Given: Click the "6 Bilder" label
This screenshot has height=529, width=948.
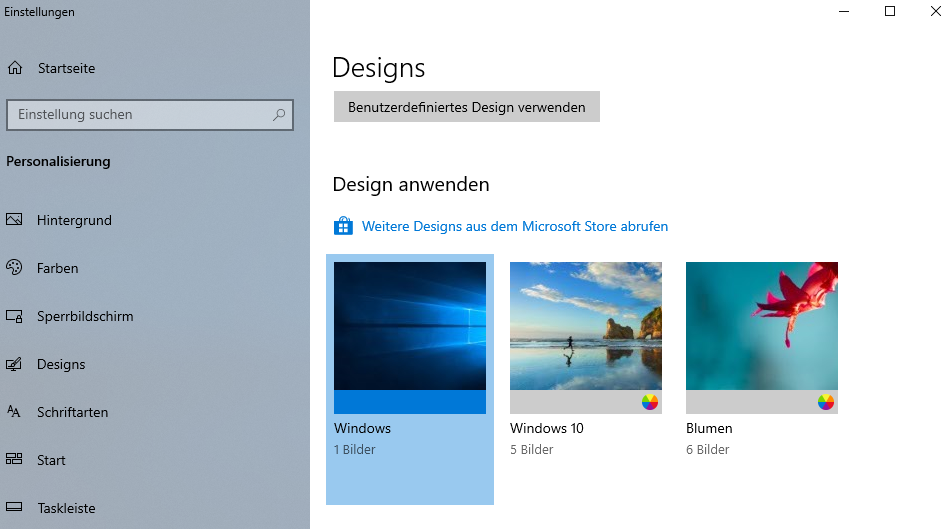Looking at the screenshot, I should pos(707,449).
